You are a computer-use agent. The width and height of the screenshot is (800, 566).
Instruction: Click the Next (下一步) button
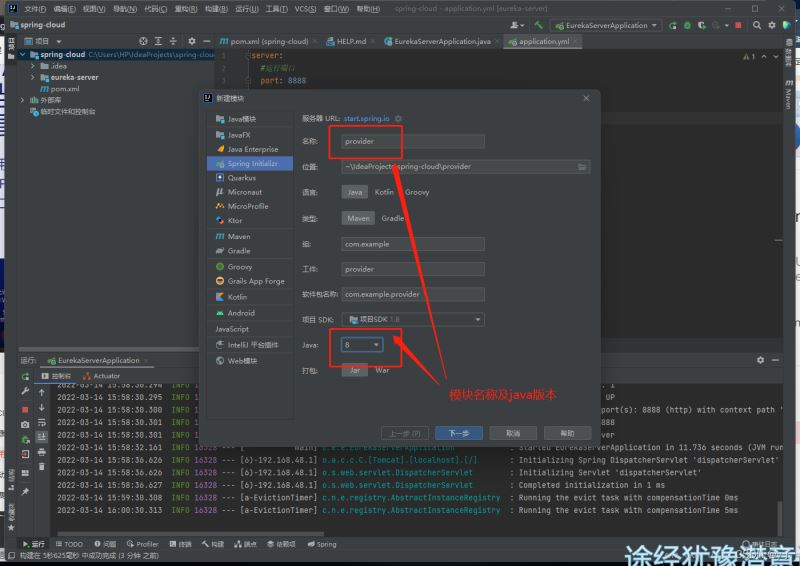[459, 433]
